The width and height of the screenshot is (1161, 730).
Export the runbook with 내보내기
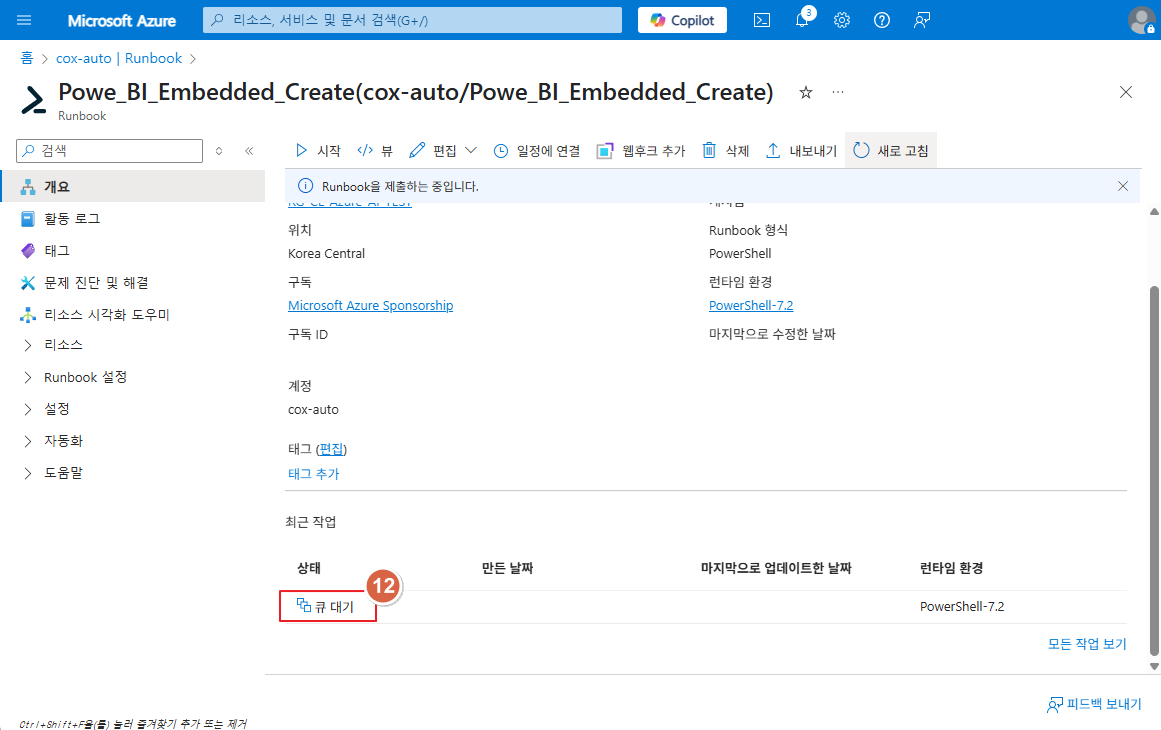coord(800,151)
